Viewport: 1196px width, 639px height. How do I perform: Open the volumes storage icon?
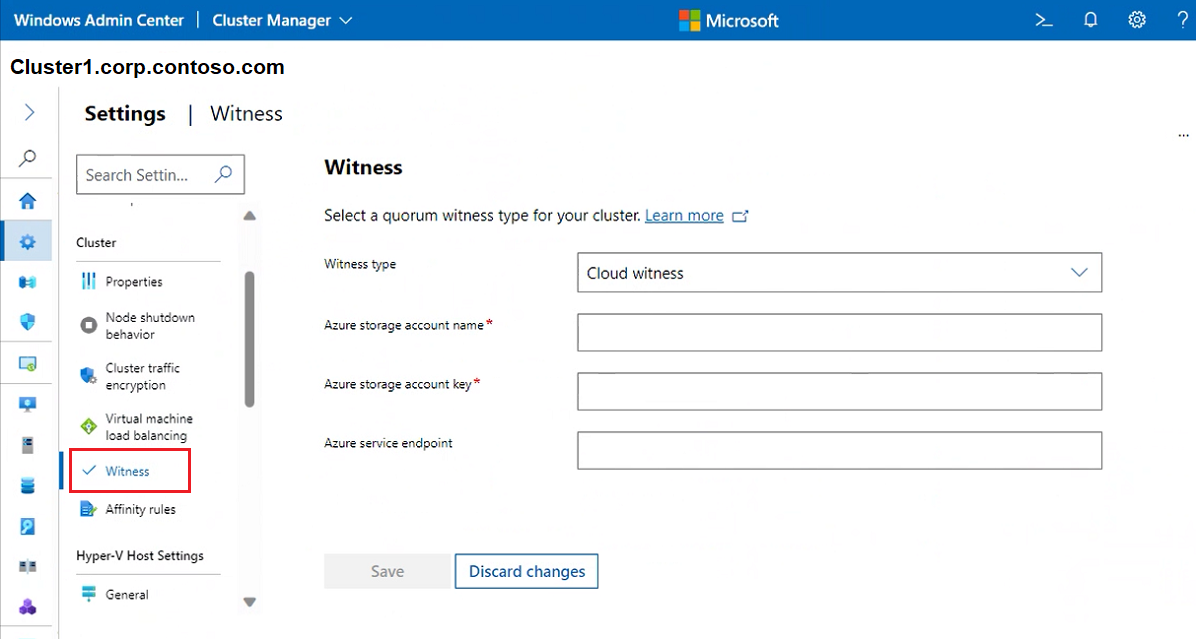pos(27,486)
